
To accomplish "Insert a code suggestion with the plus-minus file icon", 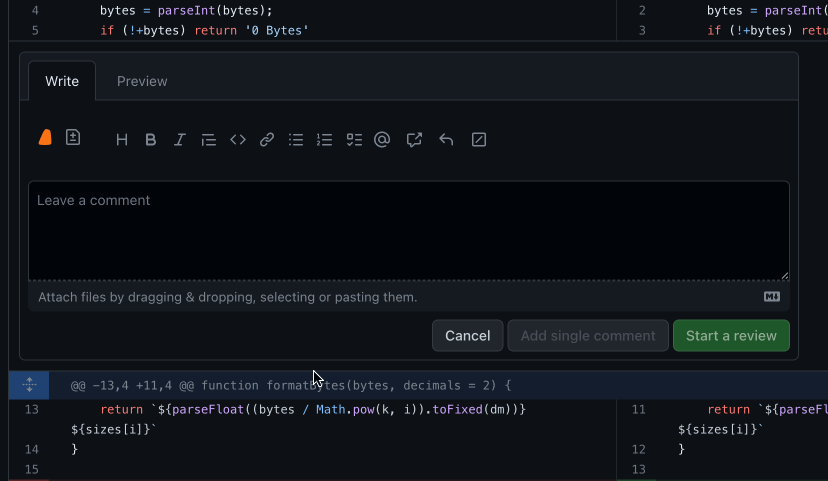I will (x=73, y=138).
